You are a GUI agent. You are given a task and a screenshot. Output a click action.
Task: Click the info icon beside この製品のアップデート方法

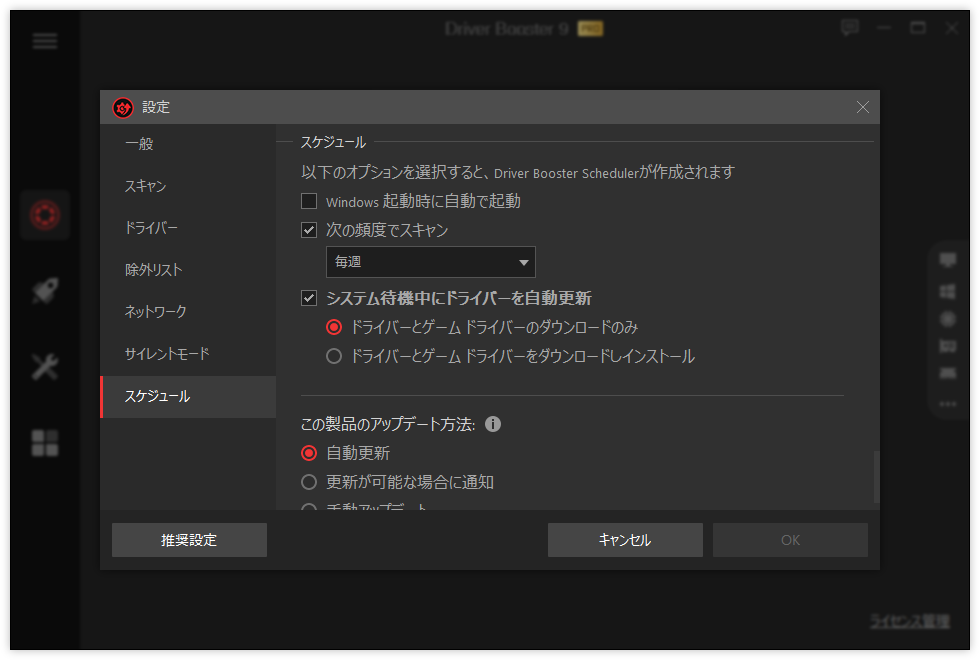point(492,424)
